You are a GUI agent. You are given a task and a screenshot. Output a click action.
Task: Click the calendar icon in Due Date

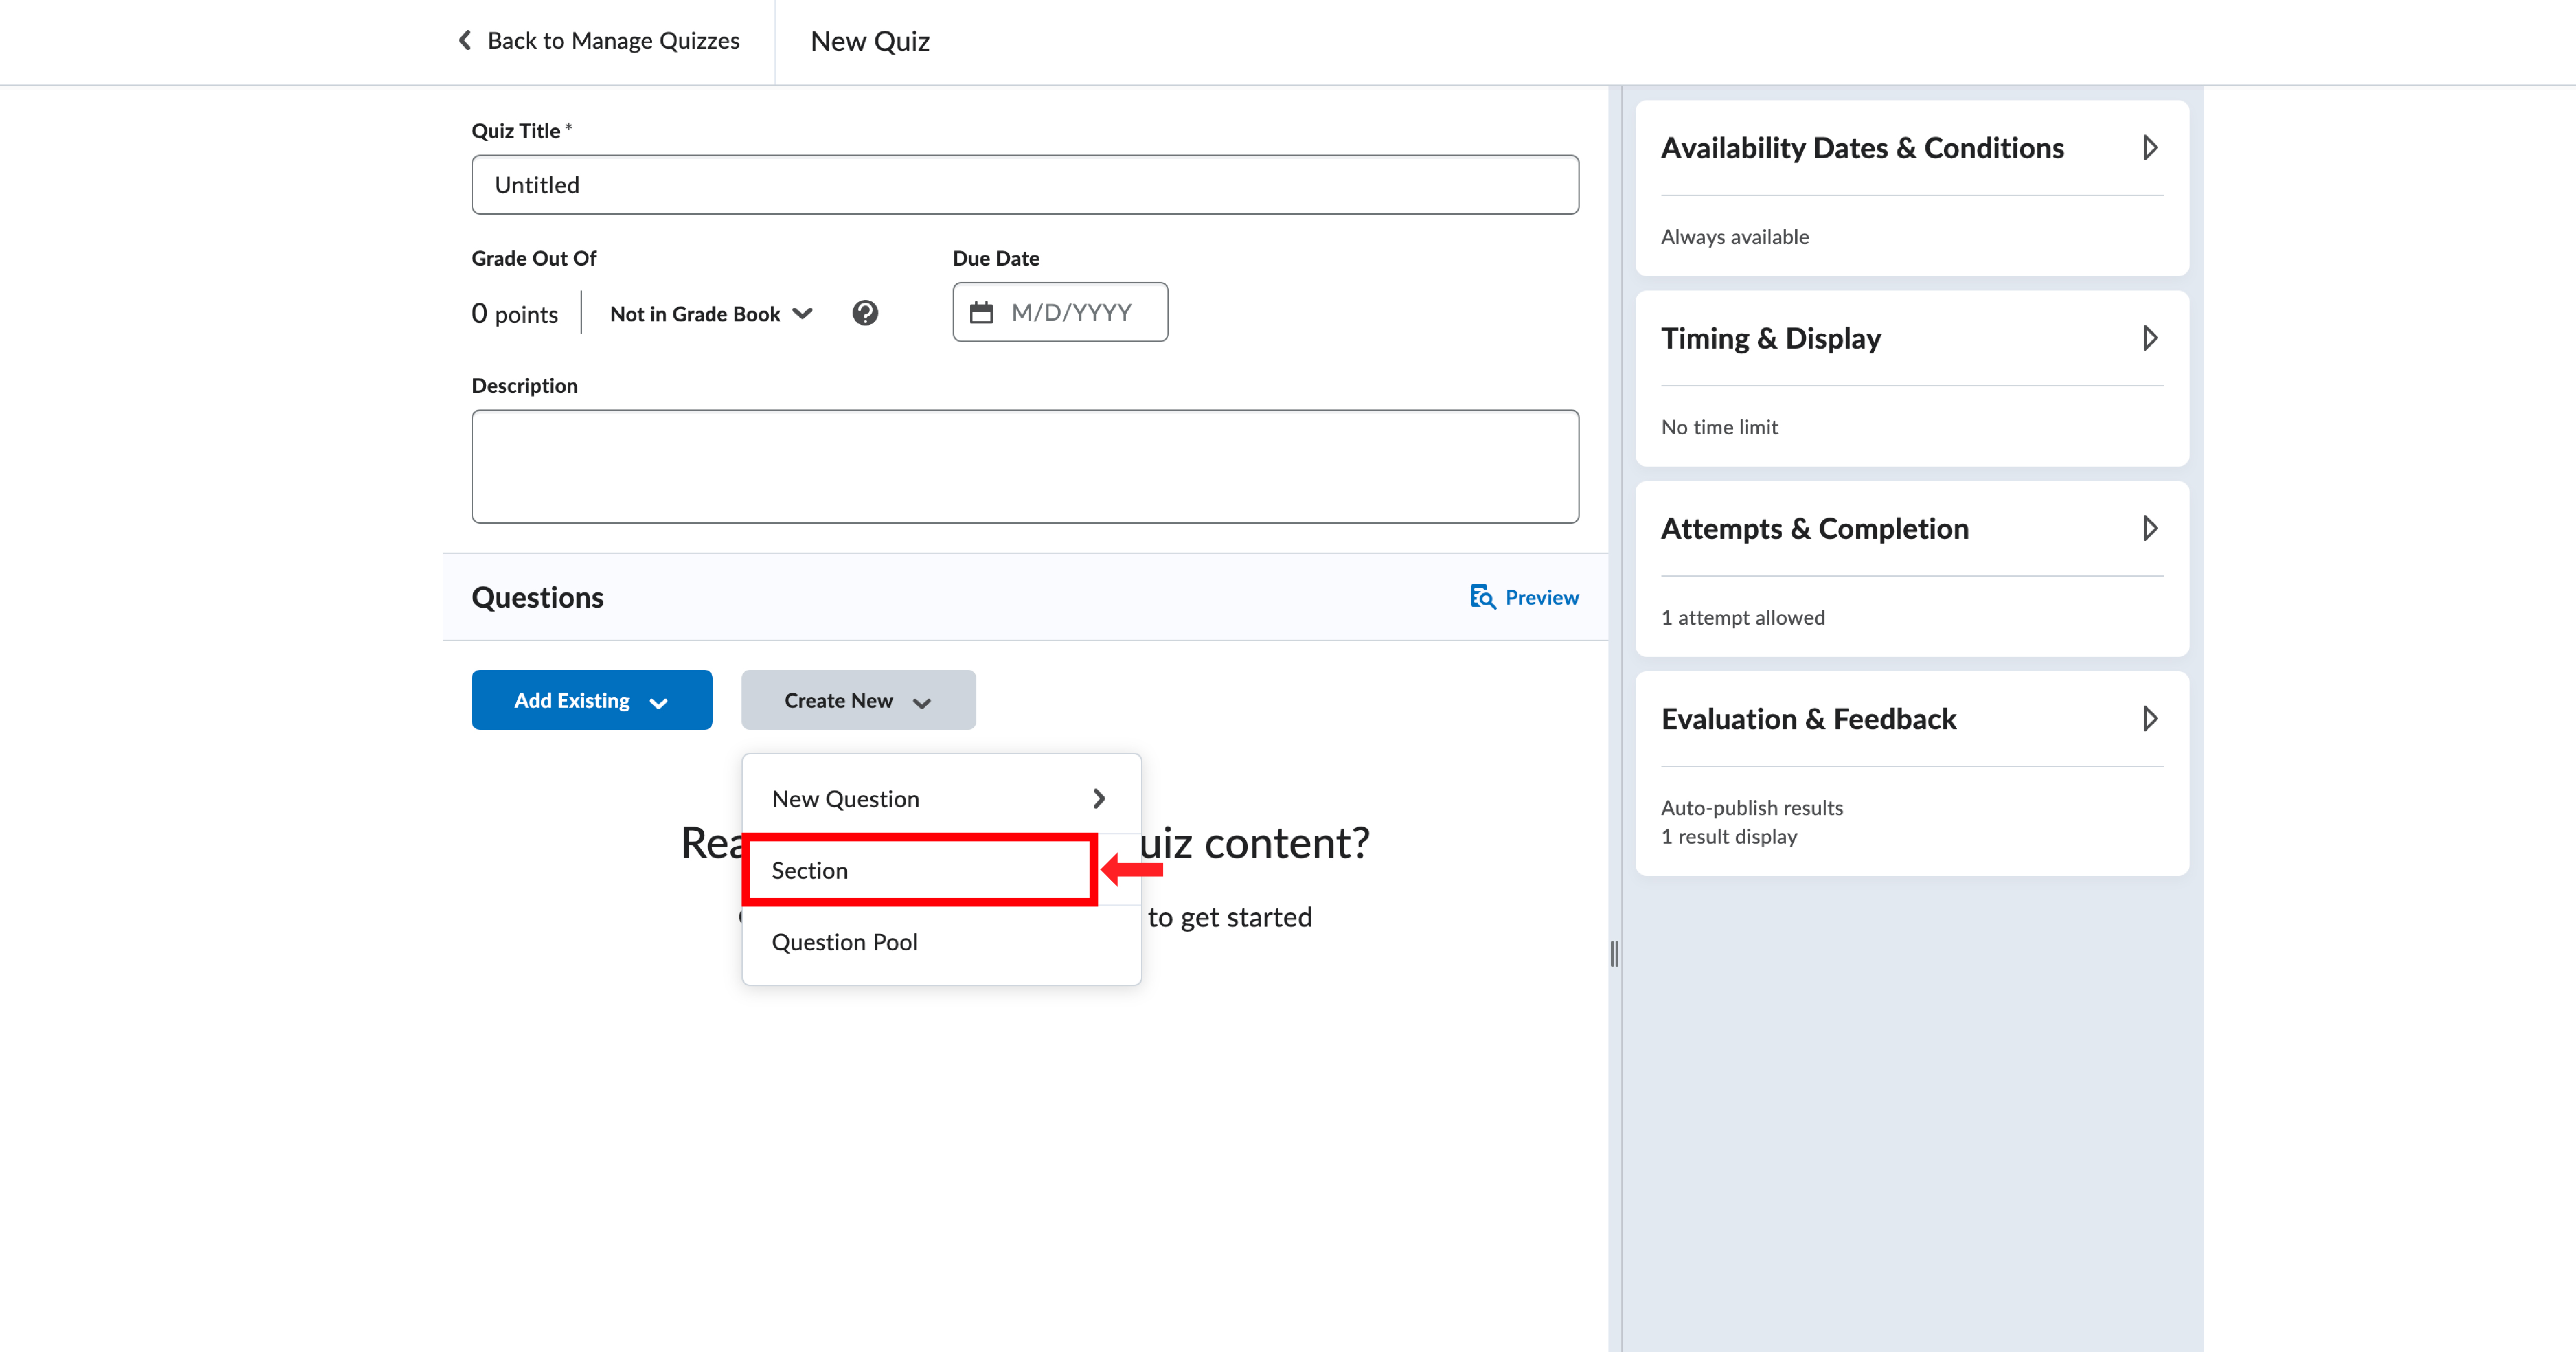tap(981, 312)
